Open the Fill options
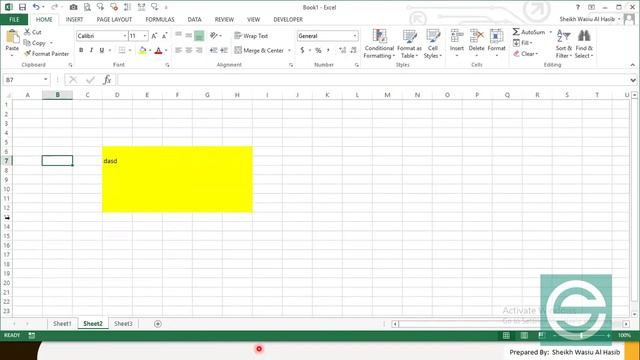The image size is (640, 360). 522,42
